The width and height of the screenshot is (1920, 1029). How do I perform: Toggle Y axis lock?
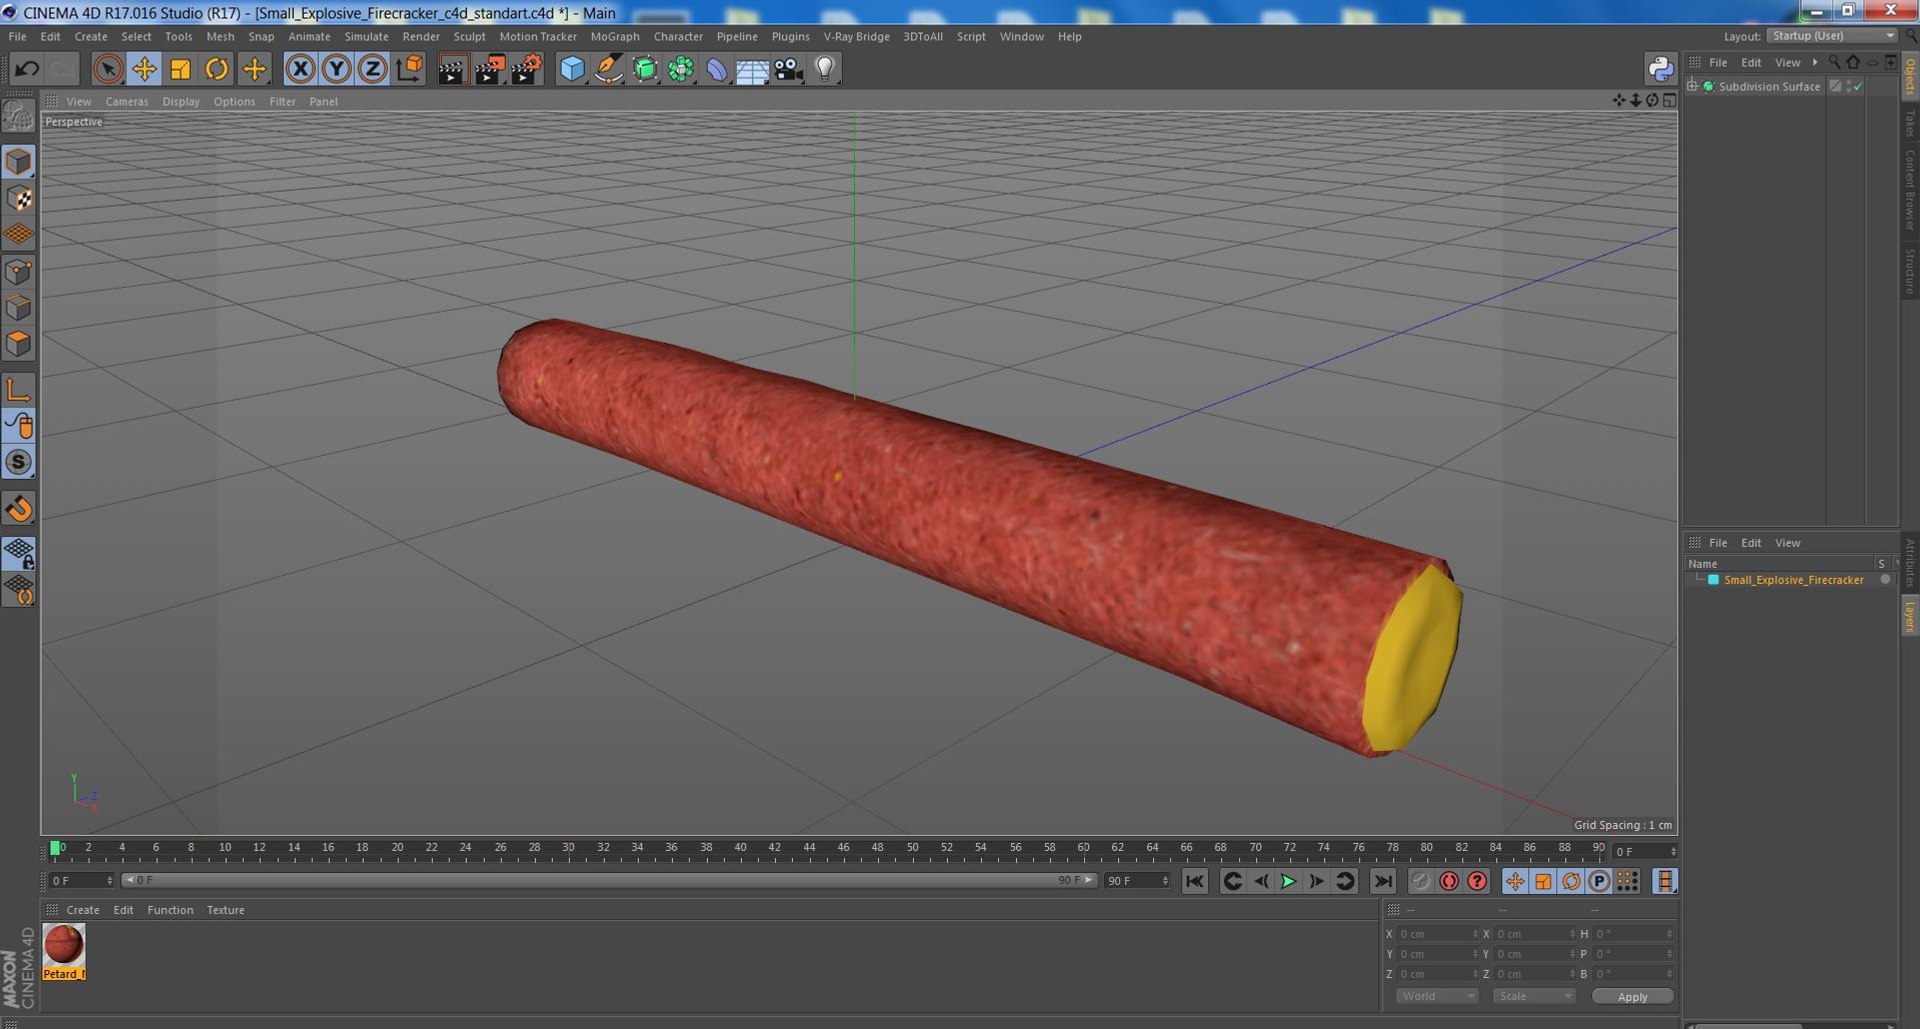pos(337,69)
